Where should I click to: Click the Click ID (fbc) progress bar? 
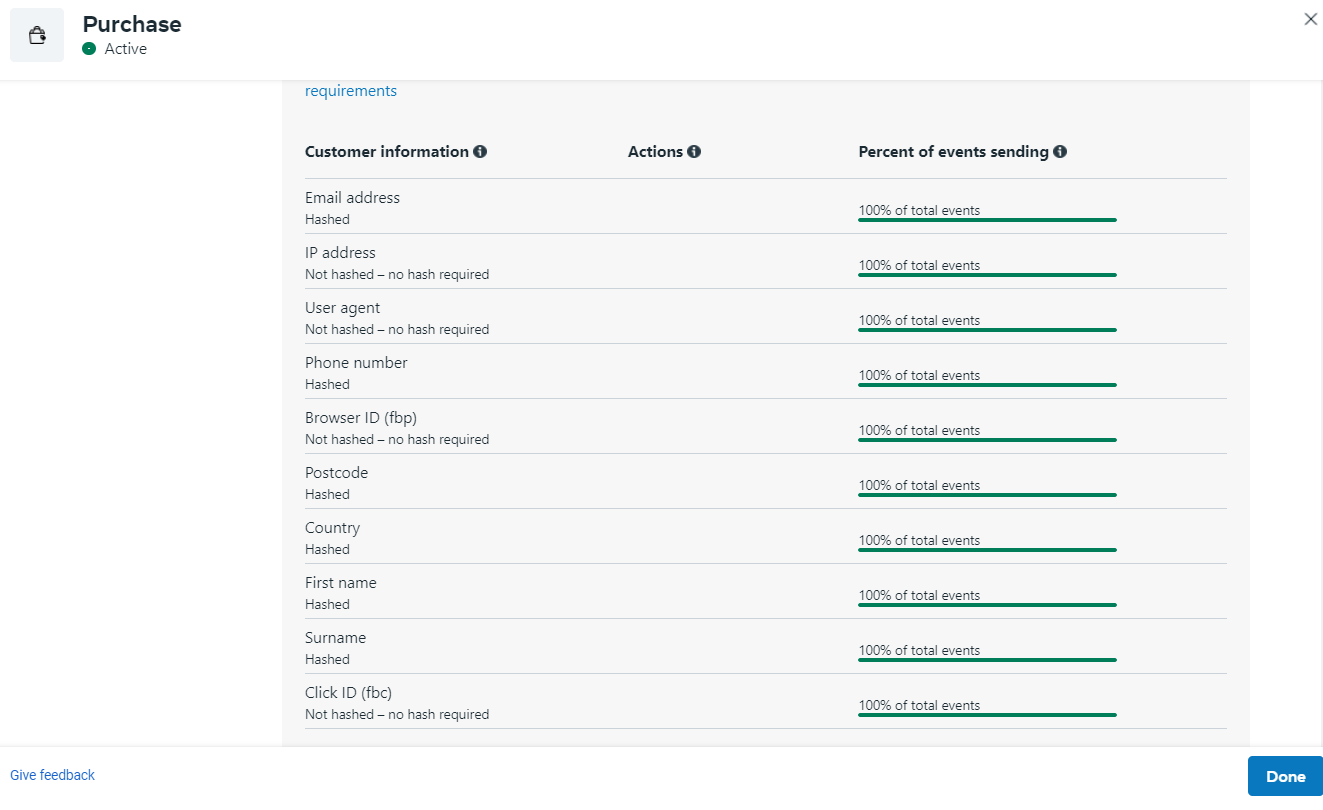(986, 714)
